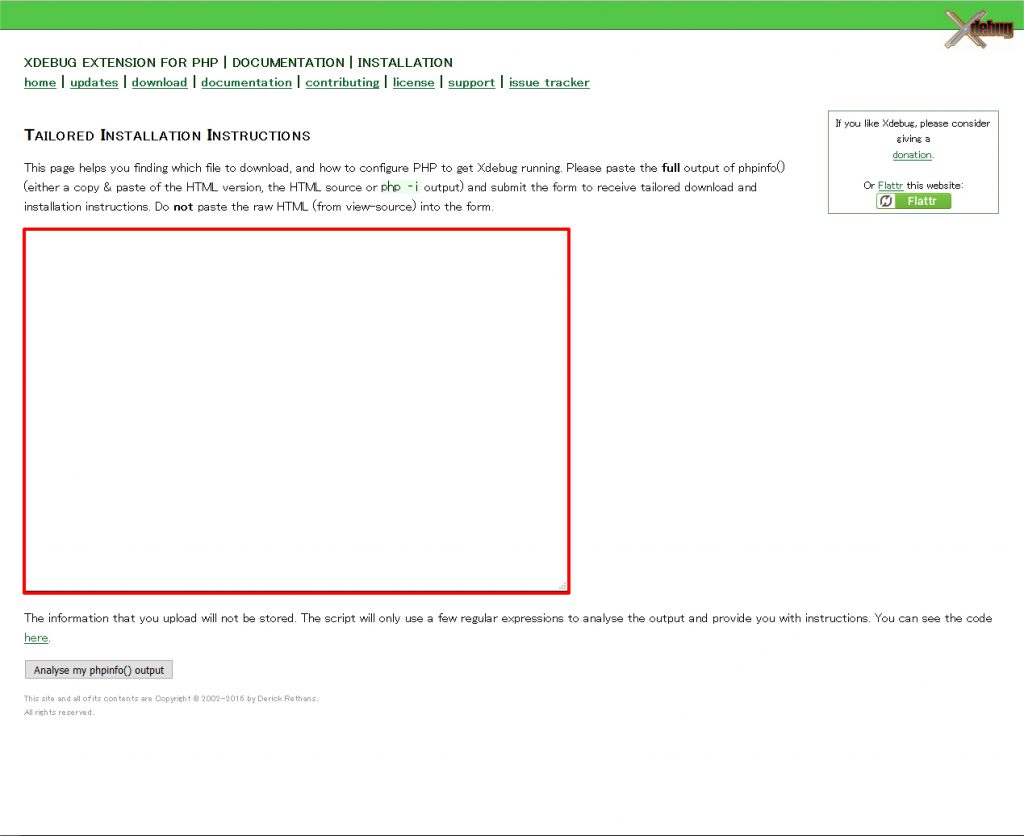Click the Xdebug Extension for PHP title
The height and width of the screenshot is (836, 1024).
click(121, 63)
